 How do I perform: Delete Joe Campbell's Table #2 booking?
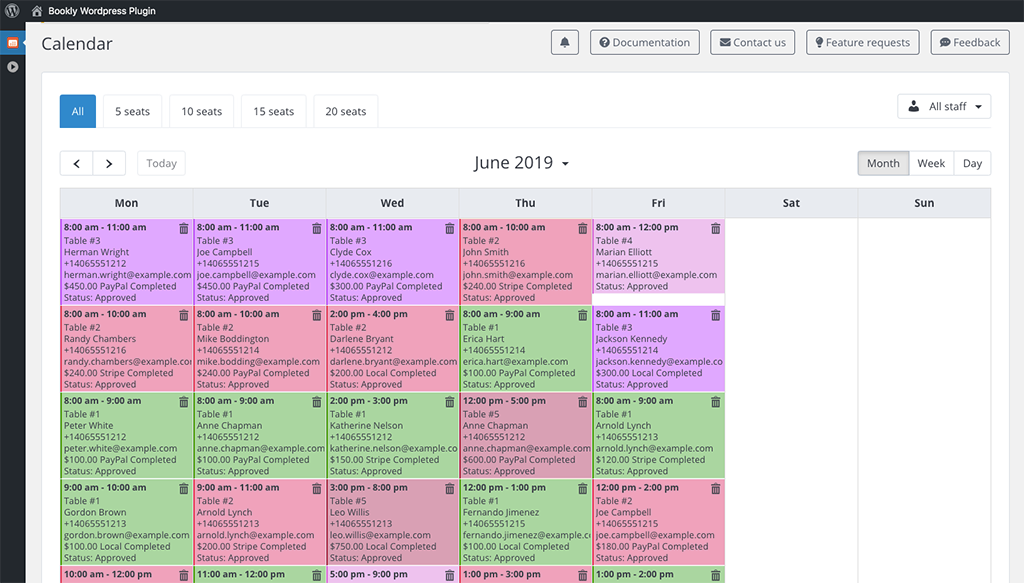point(716,488)
